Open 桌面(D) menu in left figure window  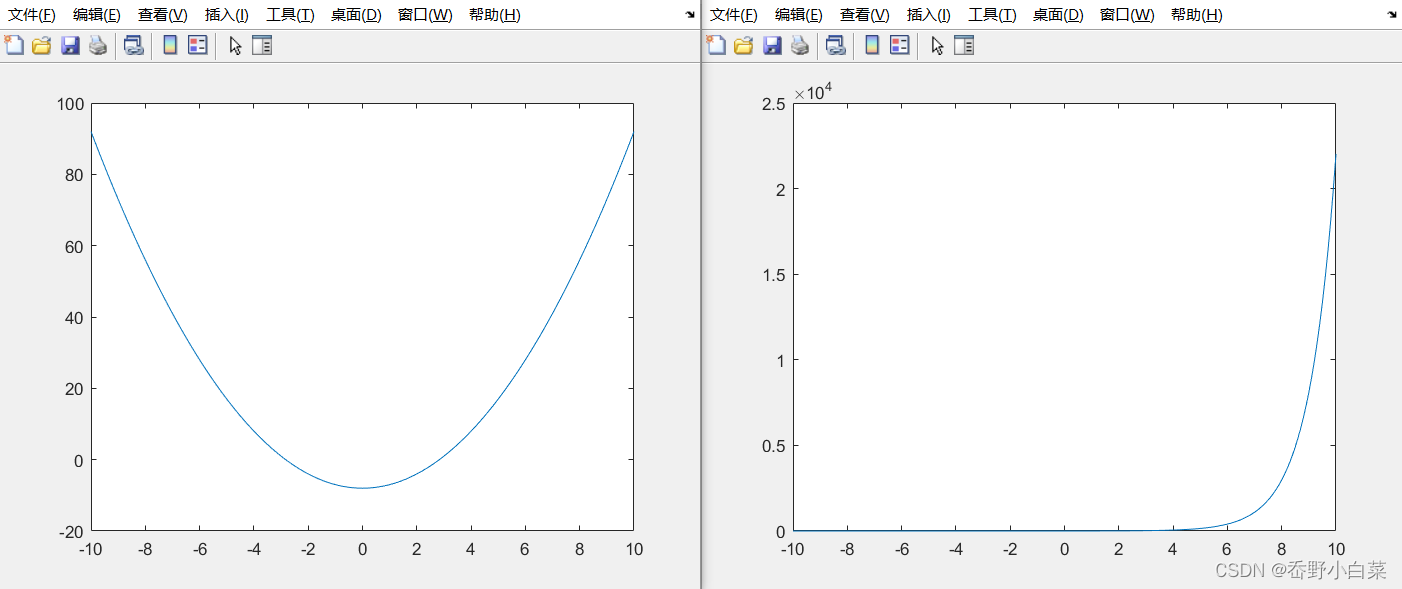point(356,15)
